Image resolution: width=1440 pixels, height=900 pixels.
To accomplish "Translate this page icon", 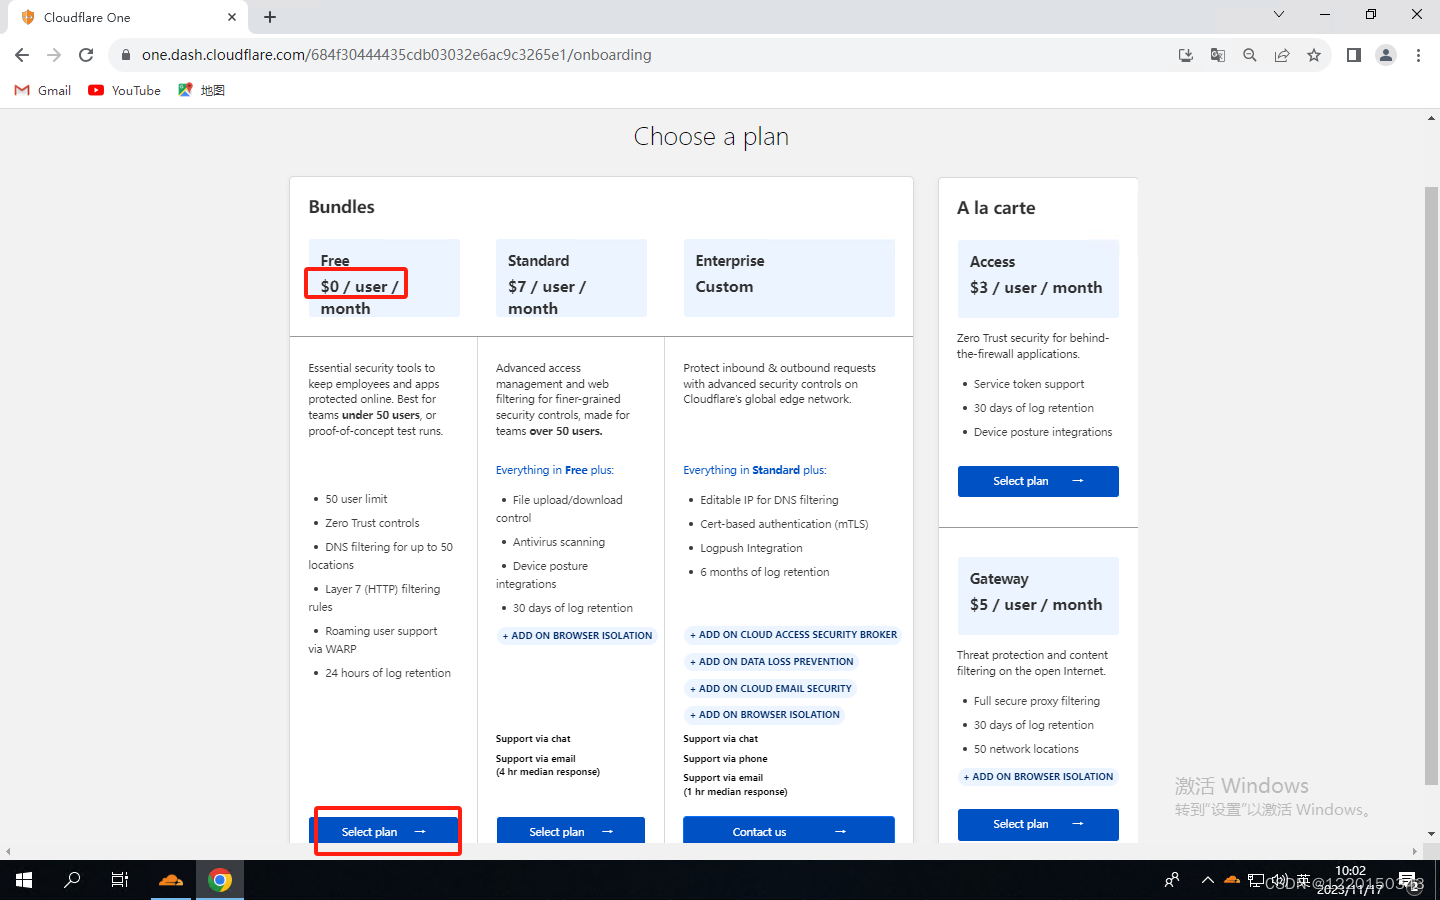I will point(1218,55).
